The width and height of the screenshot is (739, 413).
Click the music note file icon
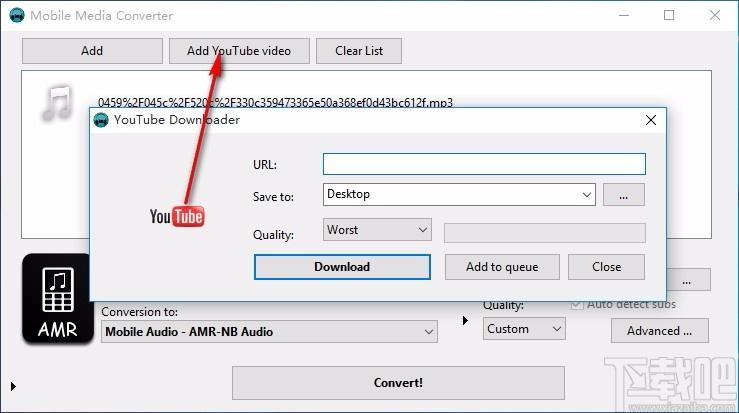click(x=57, y=102)
